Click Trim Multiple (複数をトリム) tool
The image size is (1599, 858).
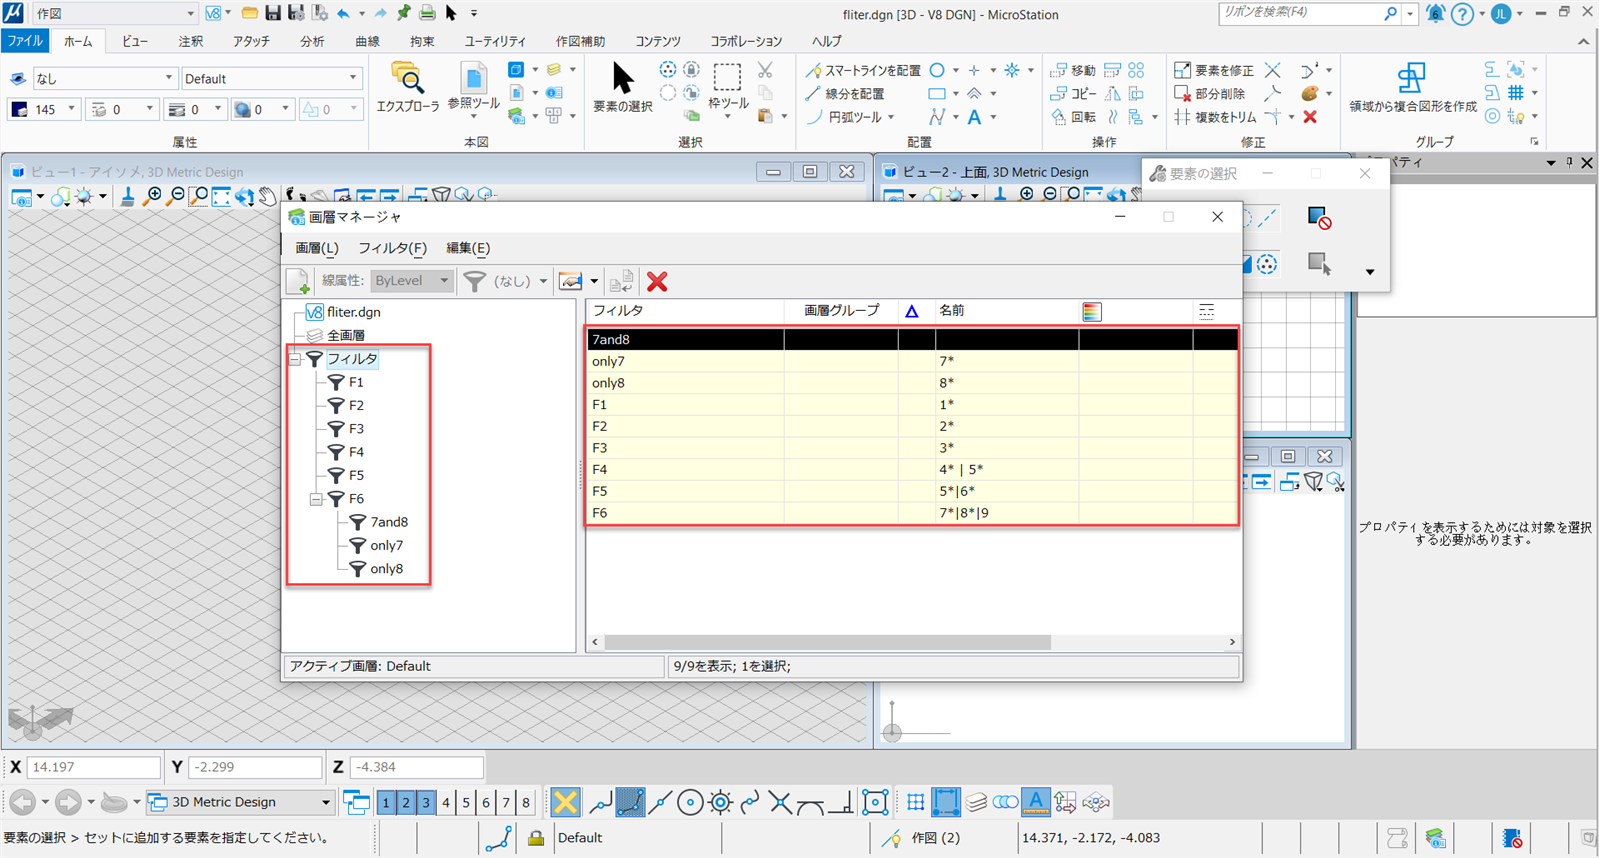tap(1215, 117)
